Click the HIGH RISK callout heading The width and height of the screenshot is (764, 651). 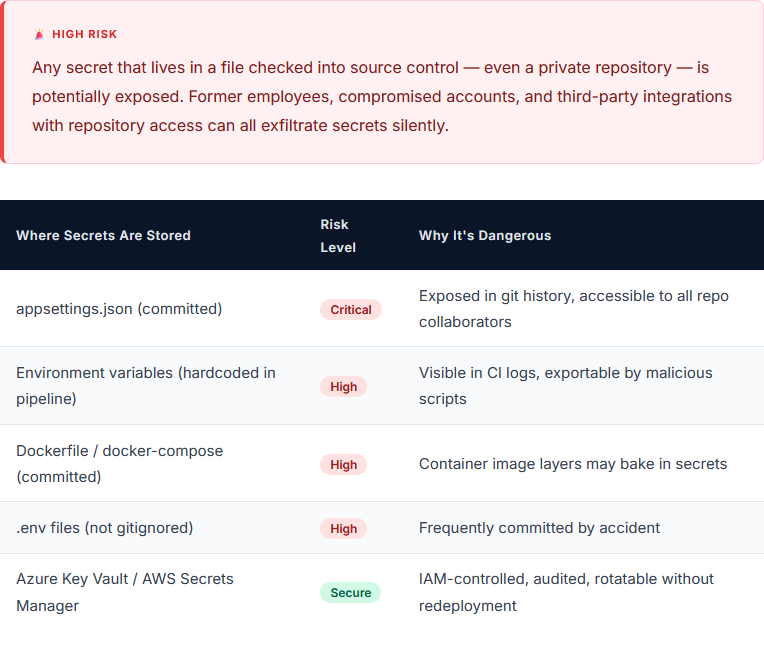[x=84, y=34]
